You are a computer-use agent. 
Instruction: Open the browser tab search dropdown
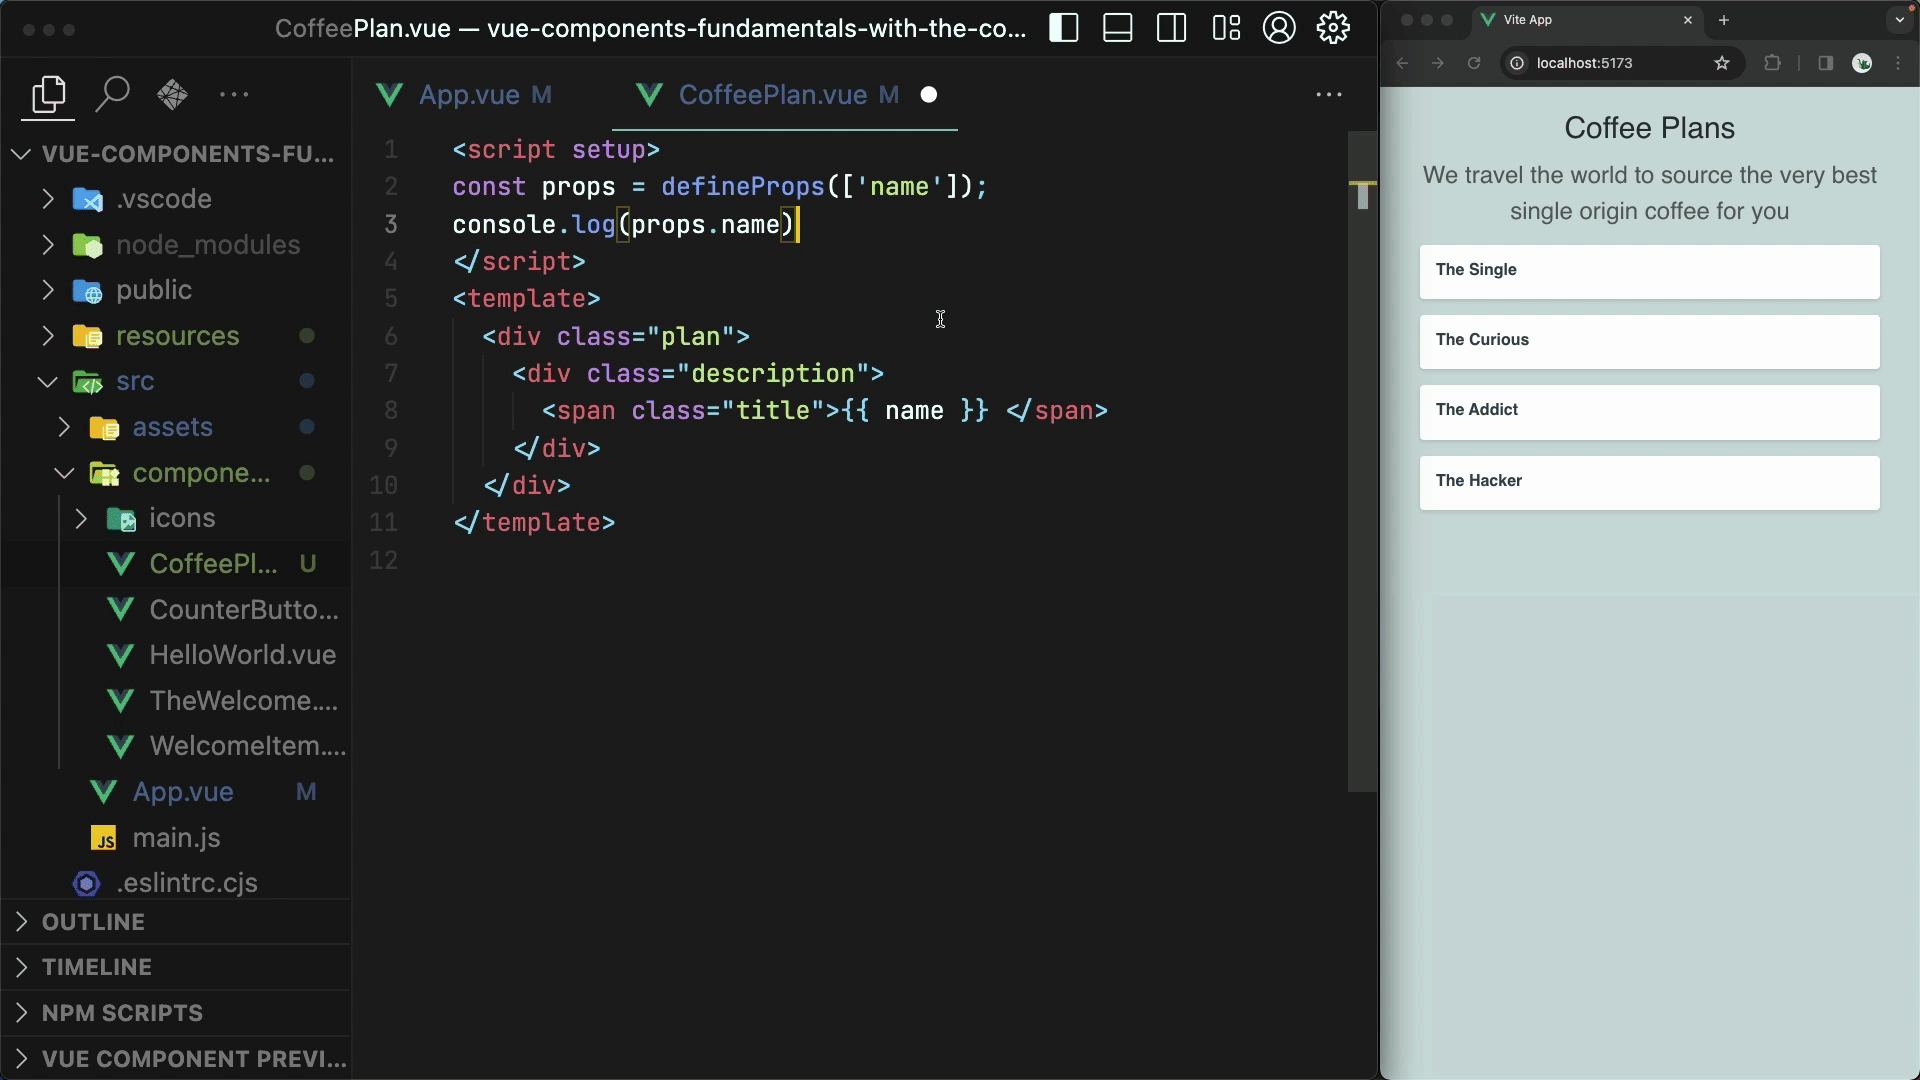[1899, 20]
